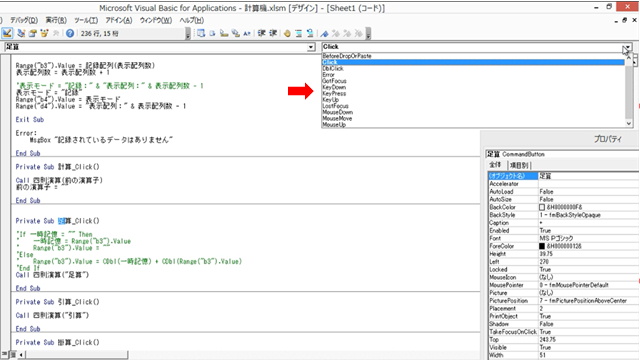
Task: Select GotFocus event
Action: point(473,81)
